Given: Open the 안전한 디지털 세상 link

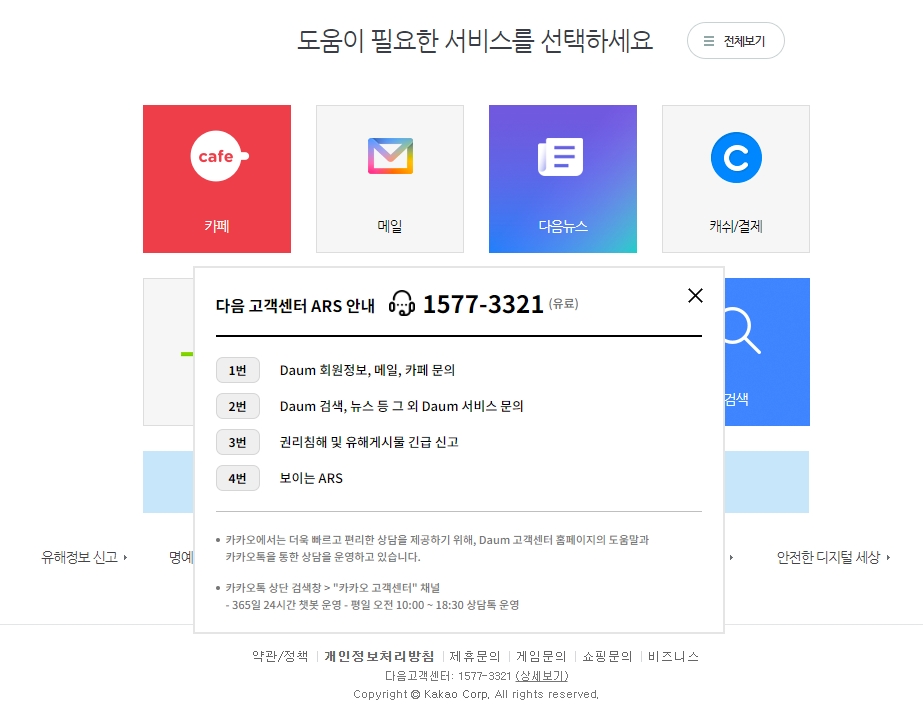Looking at the screenshot, I should [x=834, y=557].
